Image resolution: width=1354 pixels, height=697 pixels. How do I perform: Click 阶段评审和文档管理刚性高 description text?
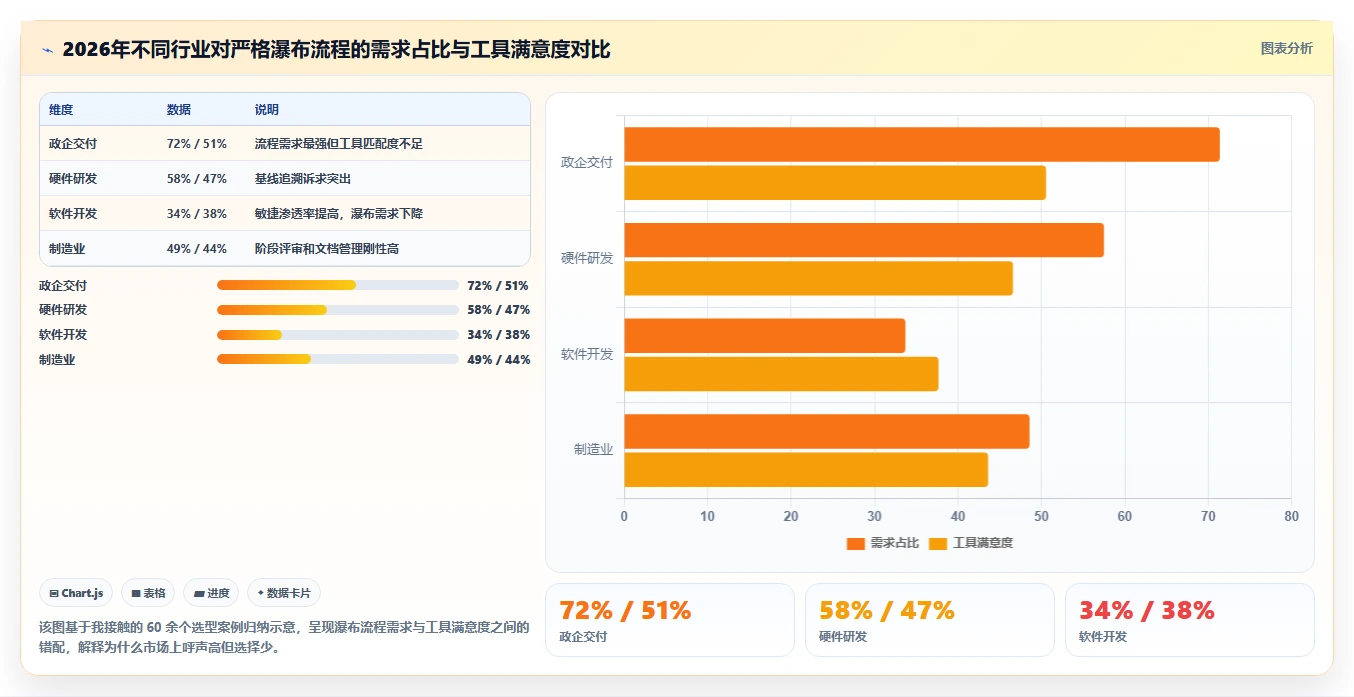[327, 249]
